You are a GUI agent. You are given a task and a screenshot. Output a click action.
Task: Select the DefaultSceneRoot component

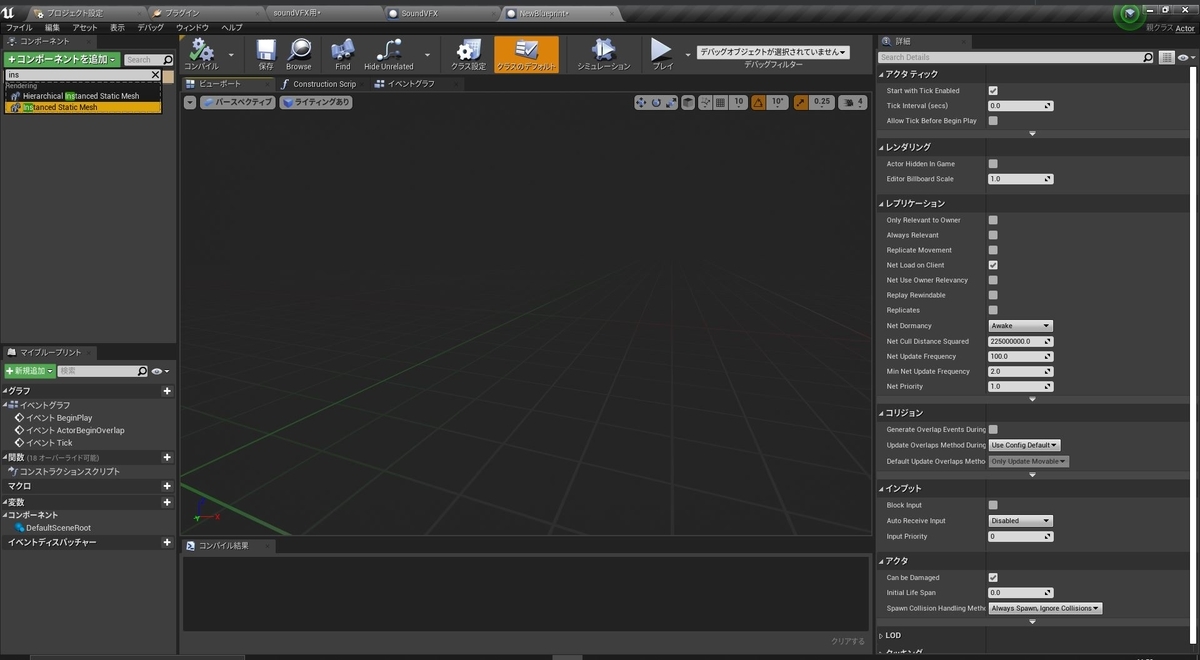coord(57,528)
